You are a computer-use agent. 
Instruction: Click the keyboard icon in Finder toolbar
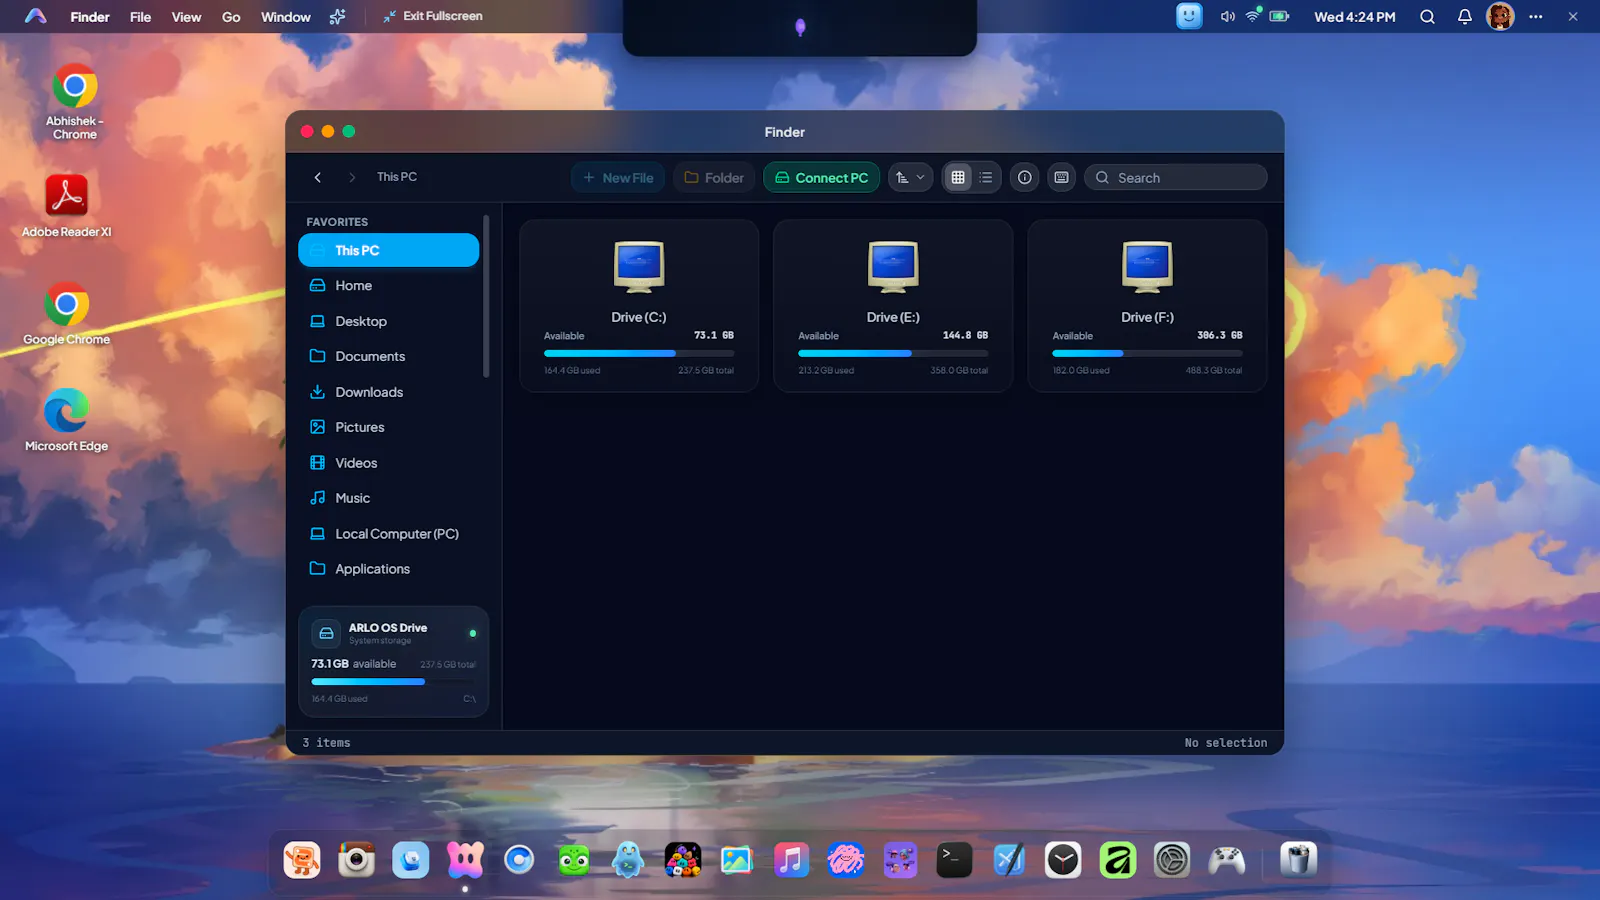pyautogui.click(x=1062, y=177)
